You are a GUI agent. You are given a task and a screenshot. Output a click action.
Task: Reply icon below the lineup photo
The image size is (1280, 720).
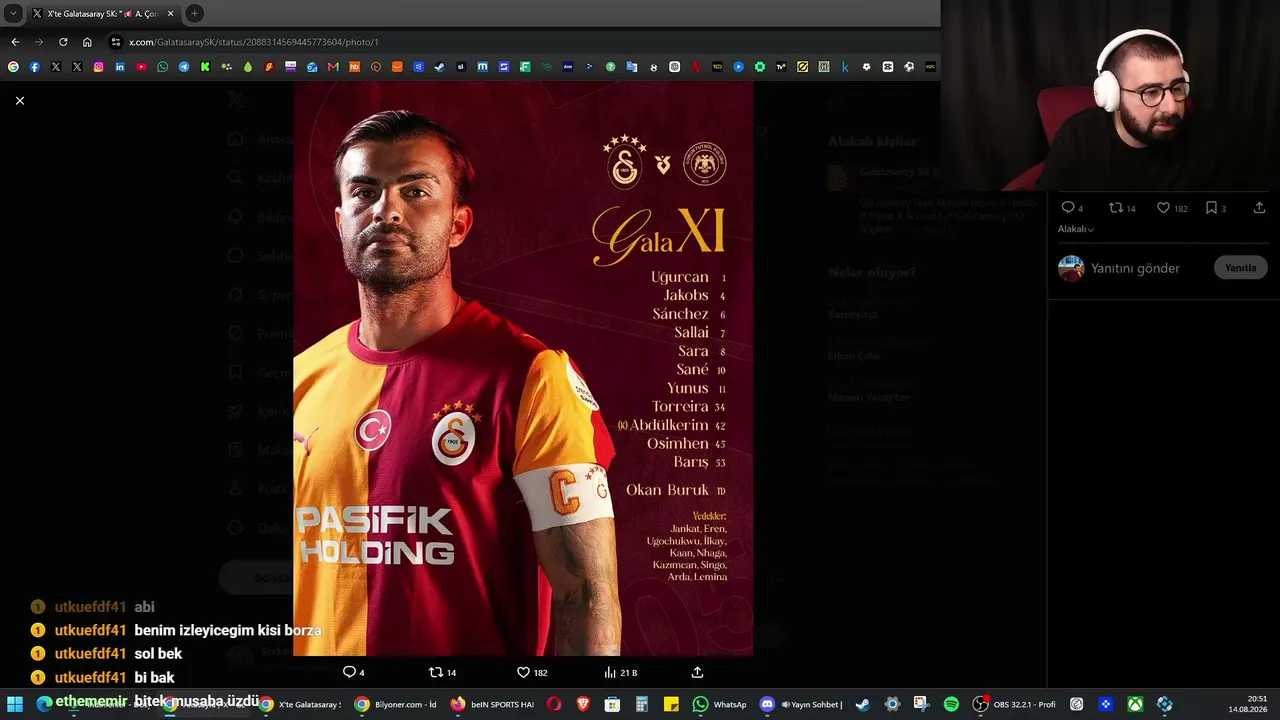point(354,672)
